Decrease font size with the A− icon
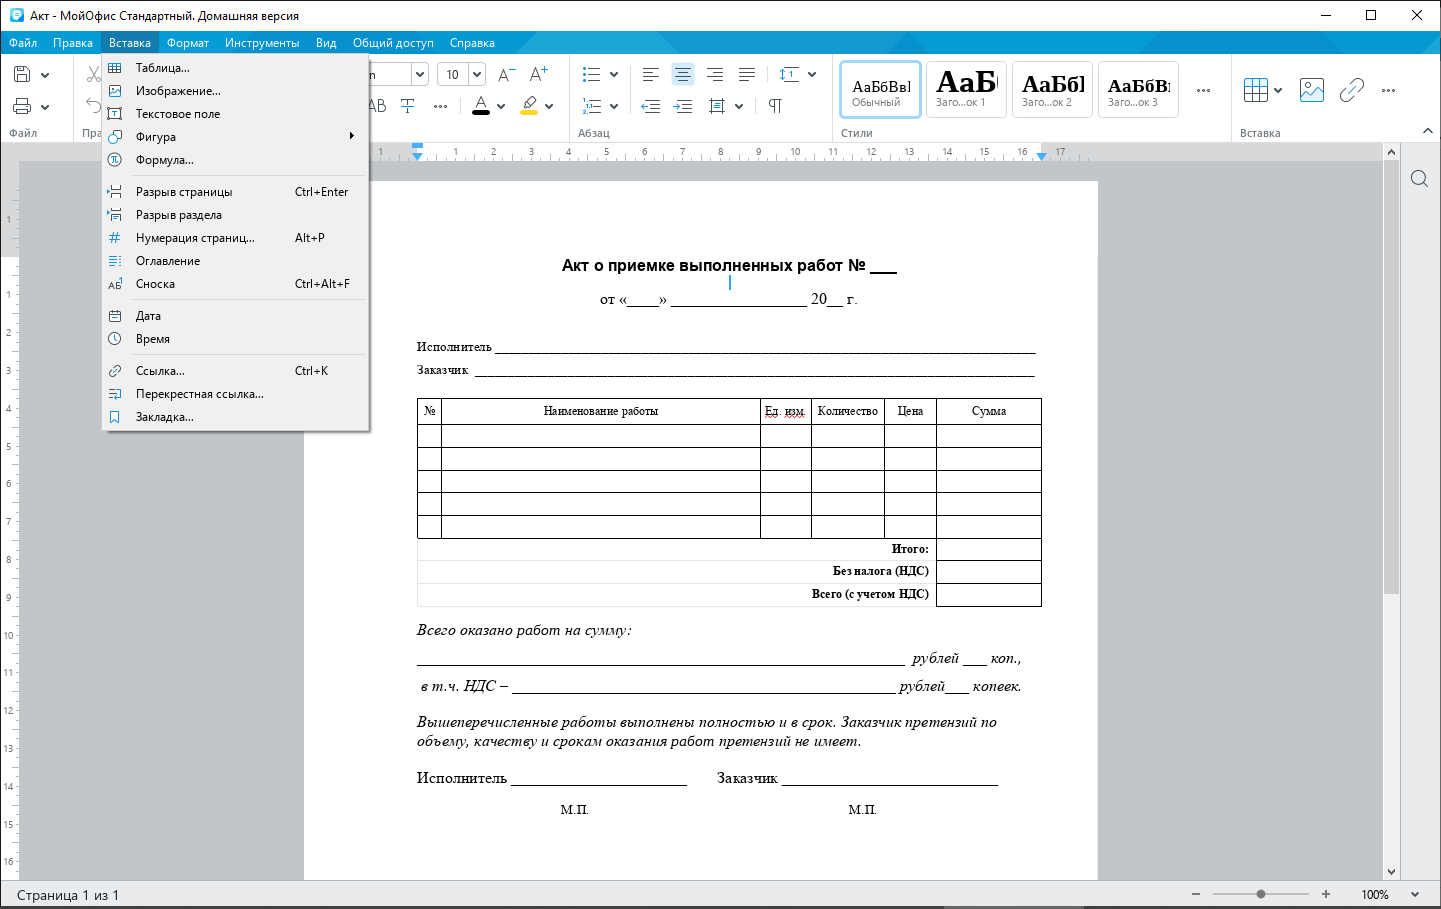Image resolution: width=1441 pixels, height=909 pixels. (x=506, y=74)
